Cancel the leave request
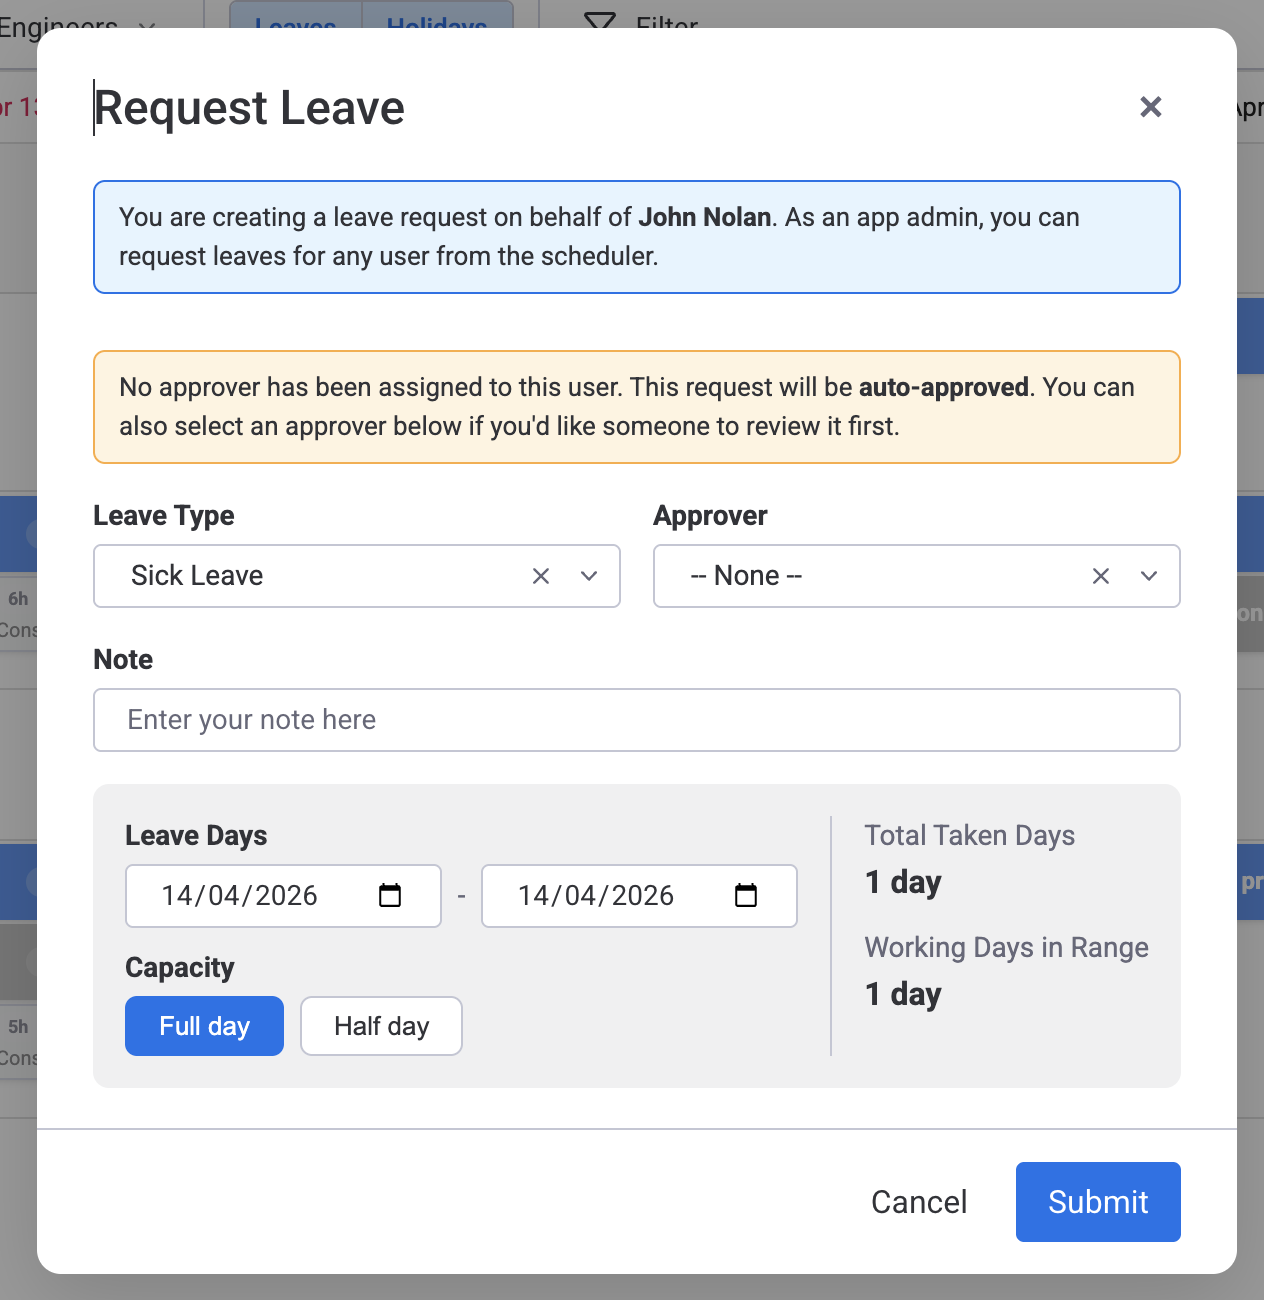 coord(918,1202)
